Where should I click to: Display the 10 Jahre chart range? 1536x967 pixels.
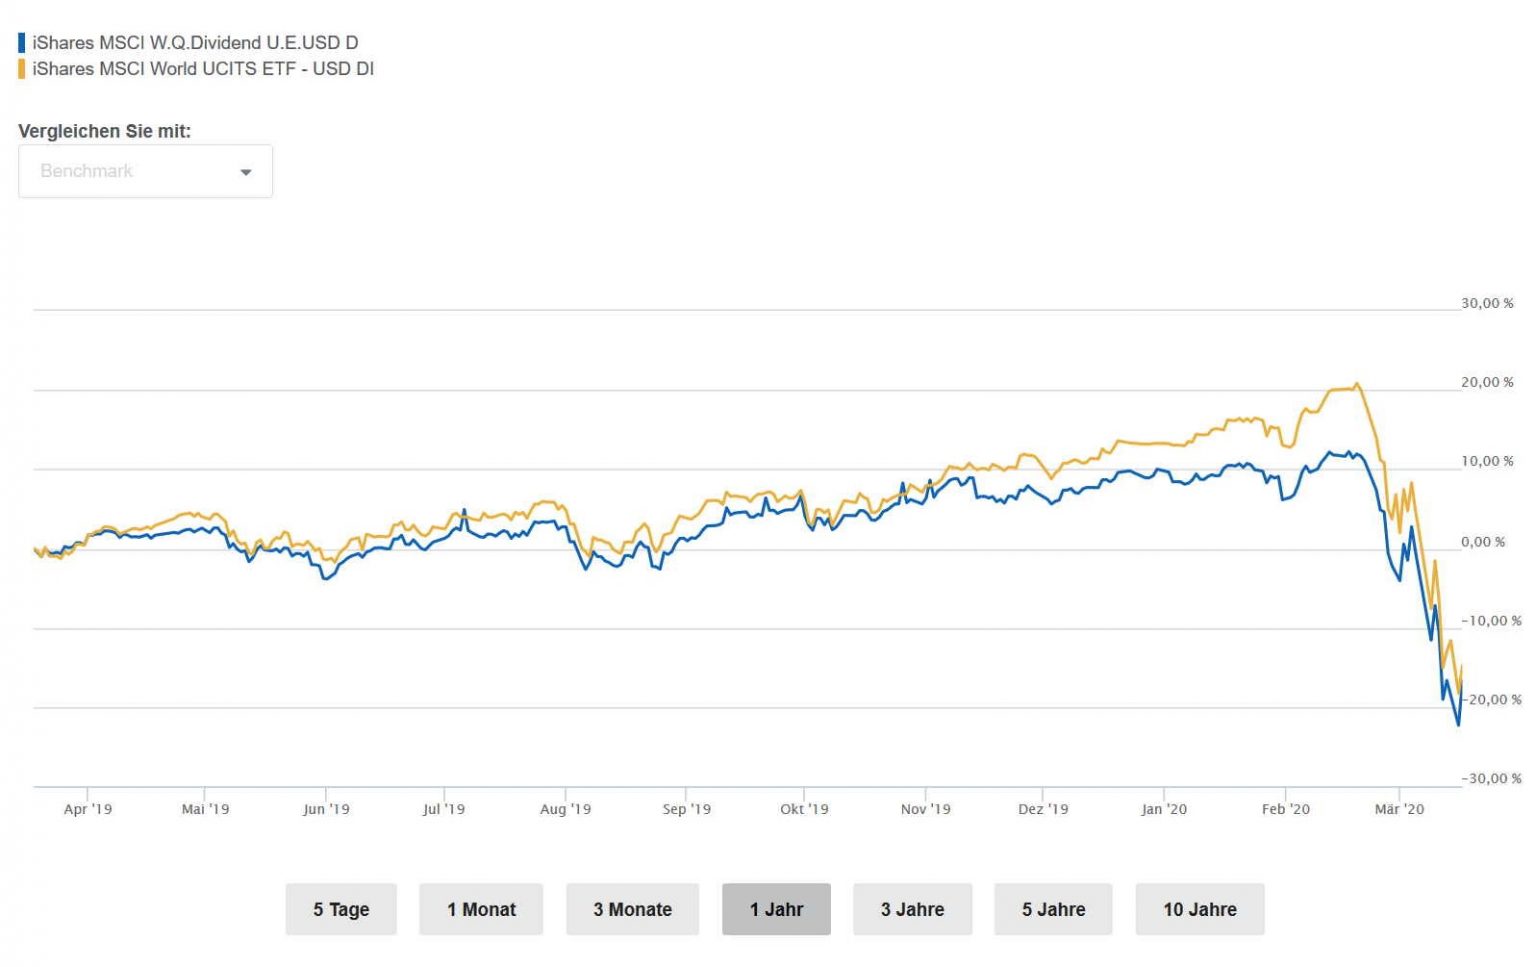point(1200,909)
